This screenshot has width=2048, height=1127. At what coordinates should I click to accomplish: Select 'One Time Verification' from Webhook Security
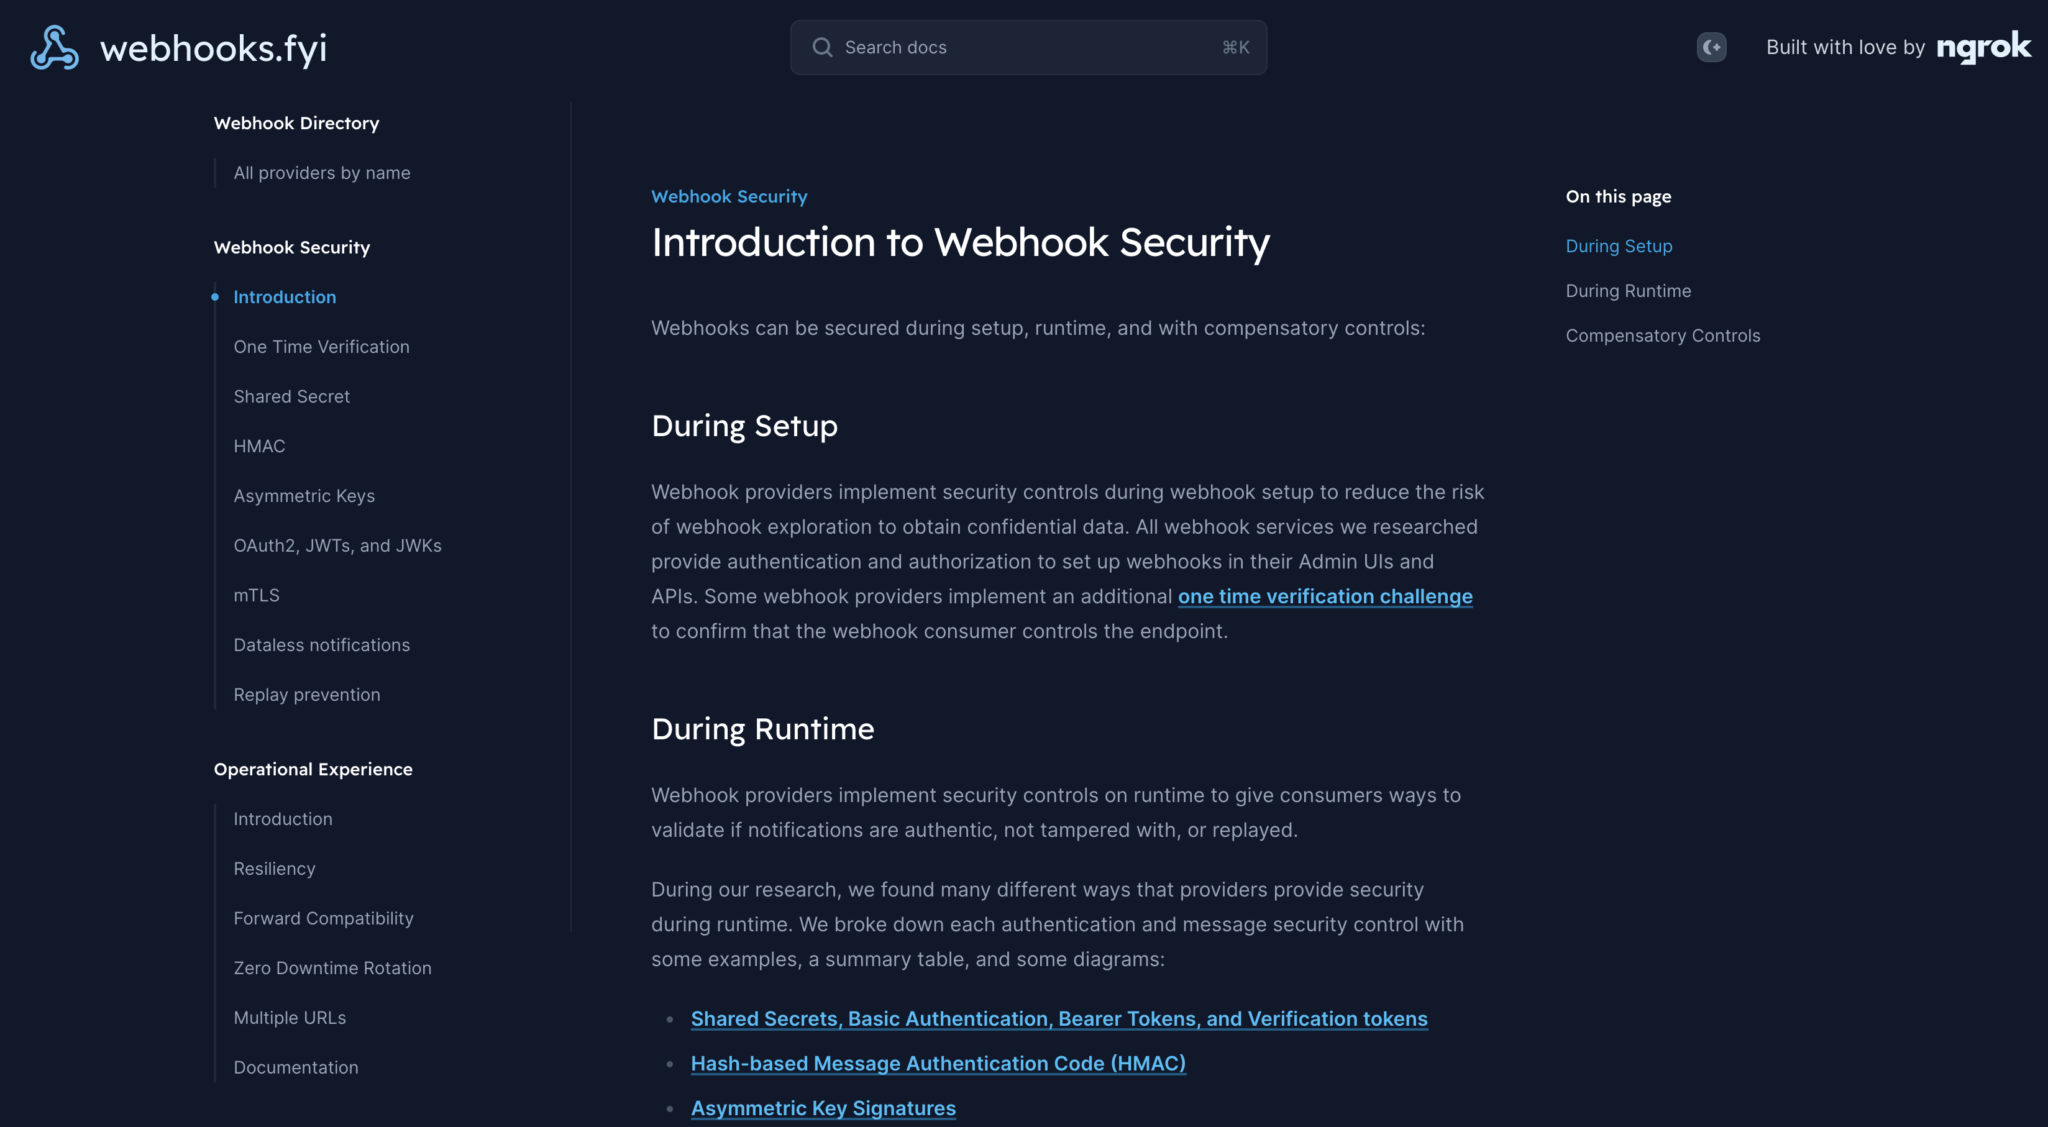click(x=321, y=346)
